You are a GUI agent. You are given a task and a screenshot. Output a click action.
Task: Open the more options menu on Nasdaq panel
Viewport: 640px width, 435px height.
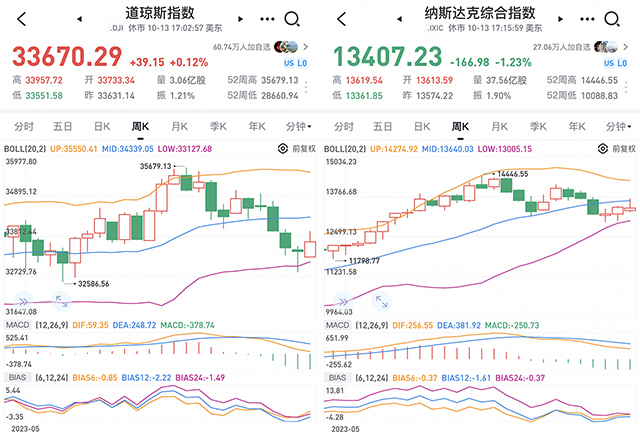point(587,19)
